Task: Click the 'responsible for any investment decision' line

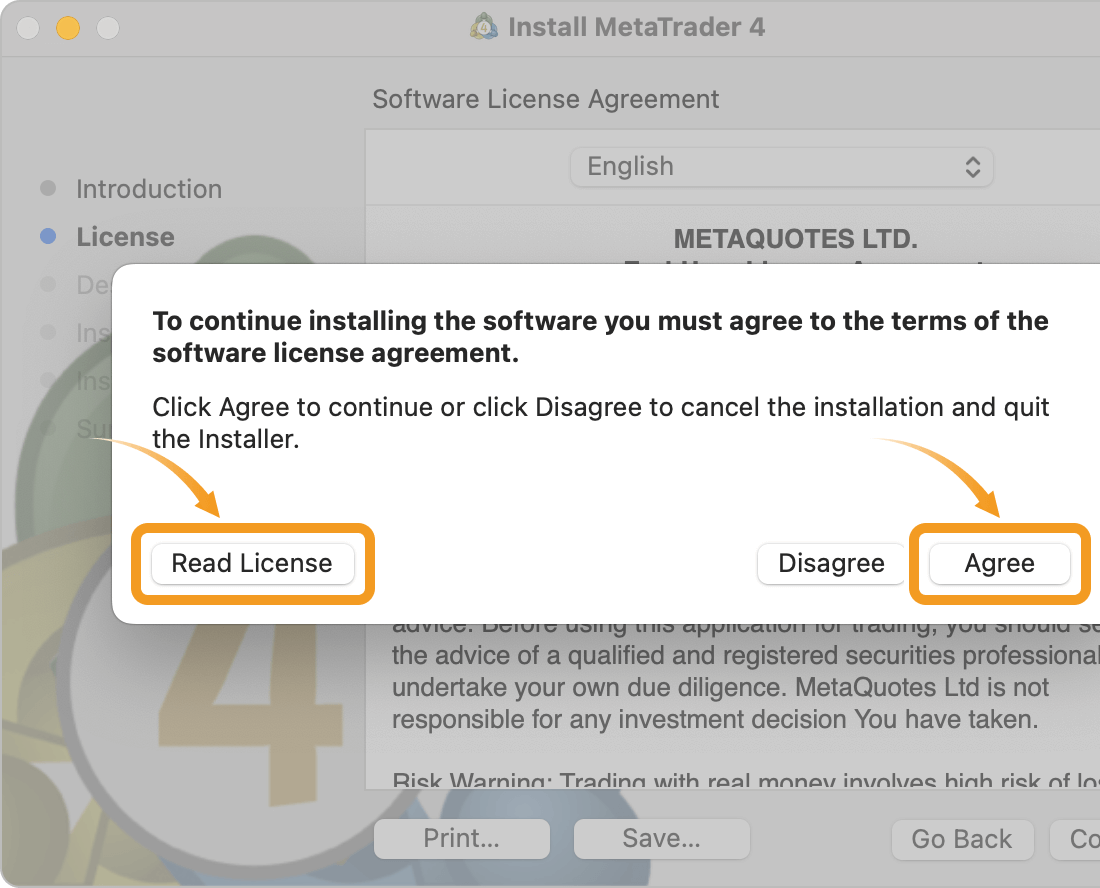Action: point(715,719)
